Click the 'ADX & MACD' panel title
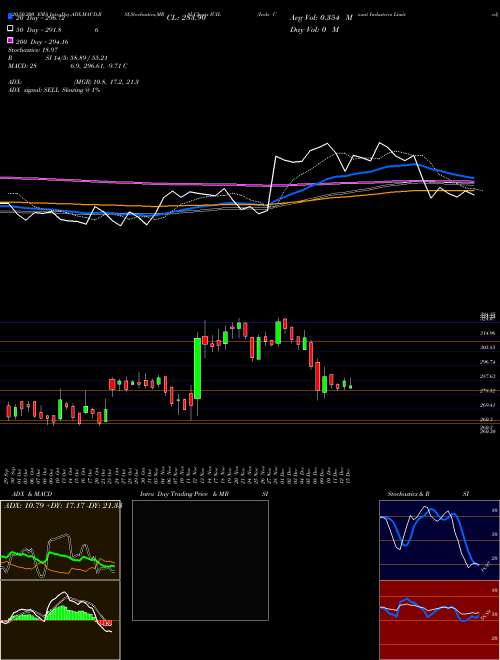Viewport: 500px width, 660px height. pyautogui.click(x=32, y=494)
